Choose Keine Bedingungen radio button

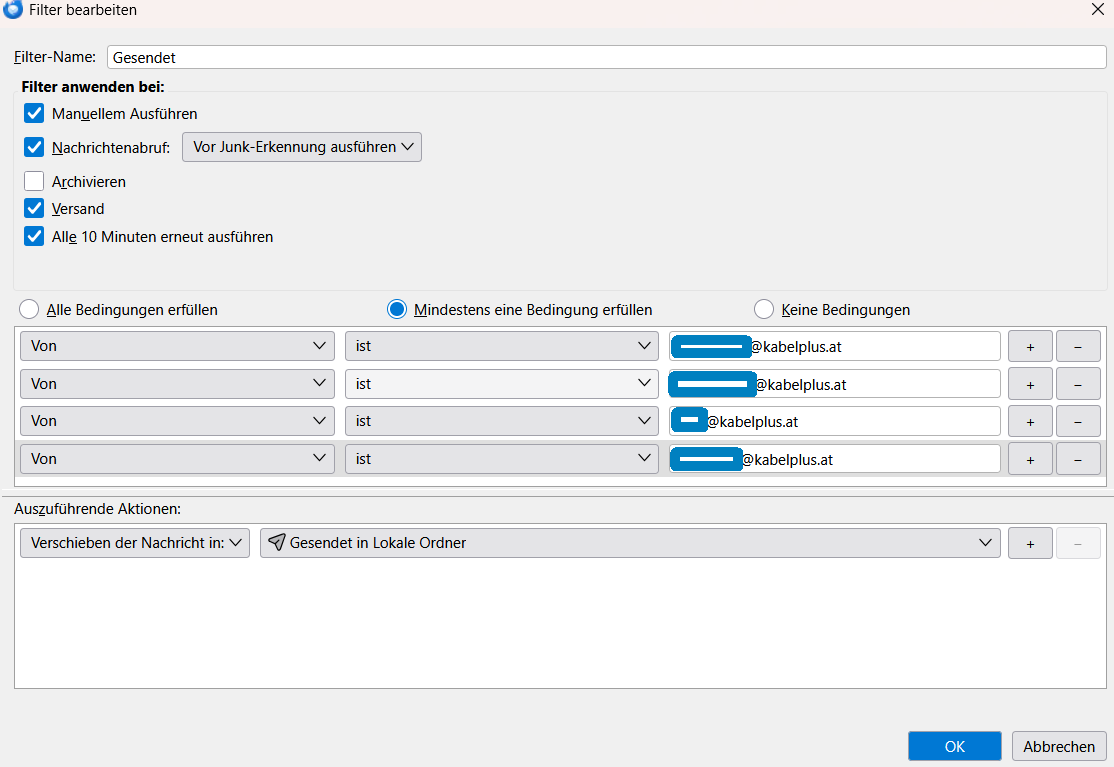[x=764, y=309]
